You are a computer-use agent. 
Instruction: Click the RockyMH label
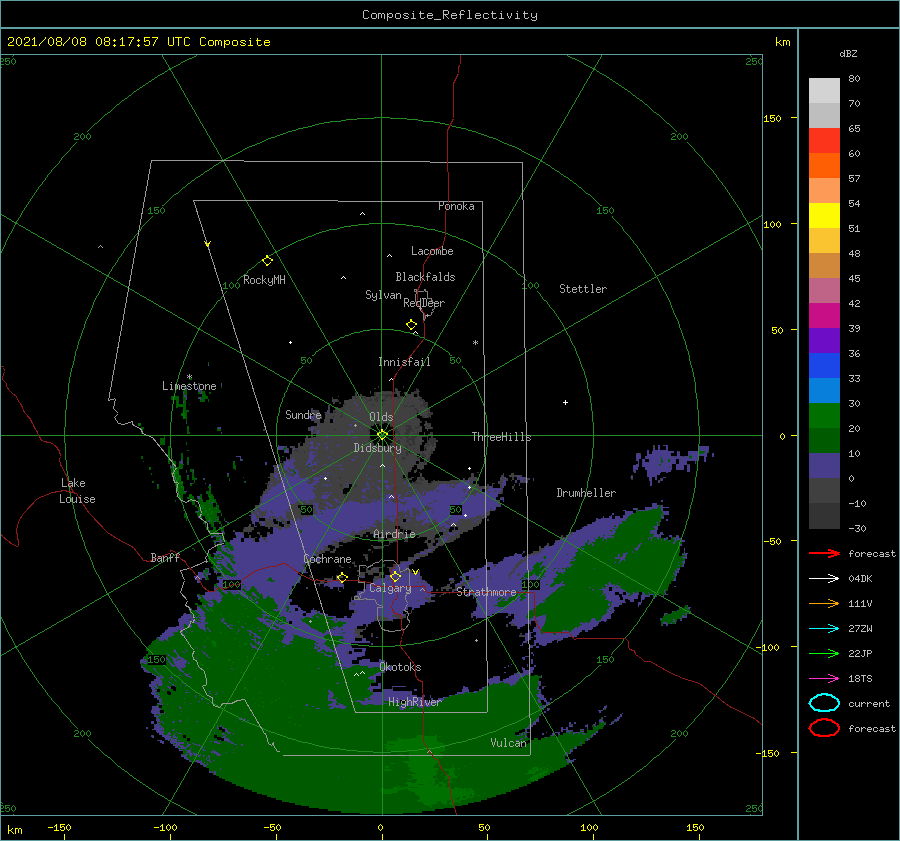[x=264, y=280]
